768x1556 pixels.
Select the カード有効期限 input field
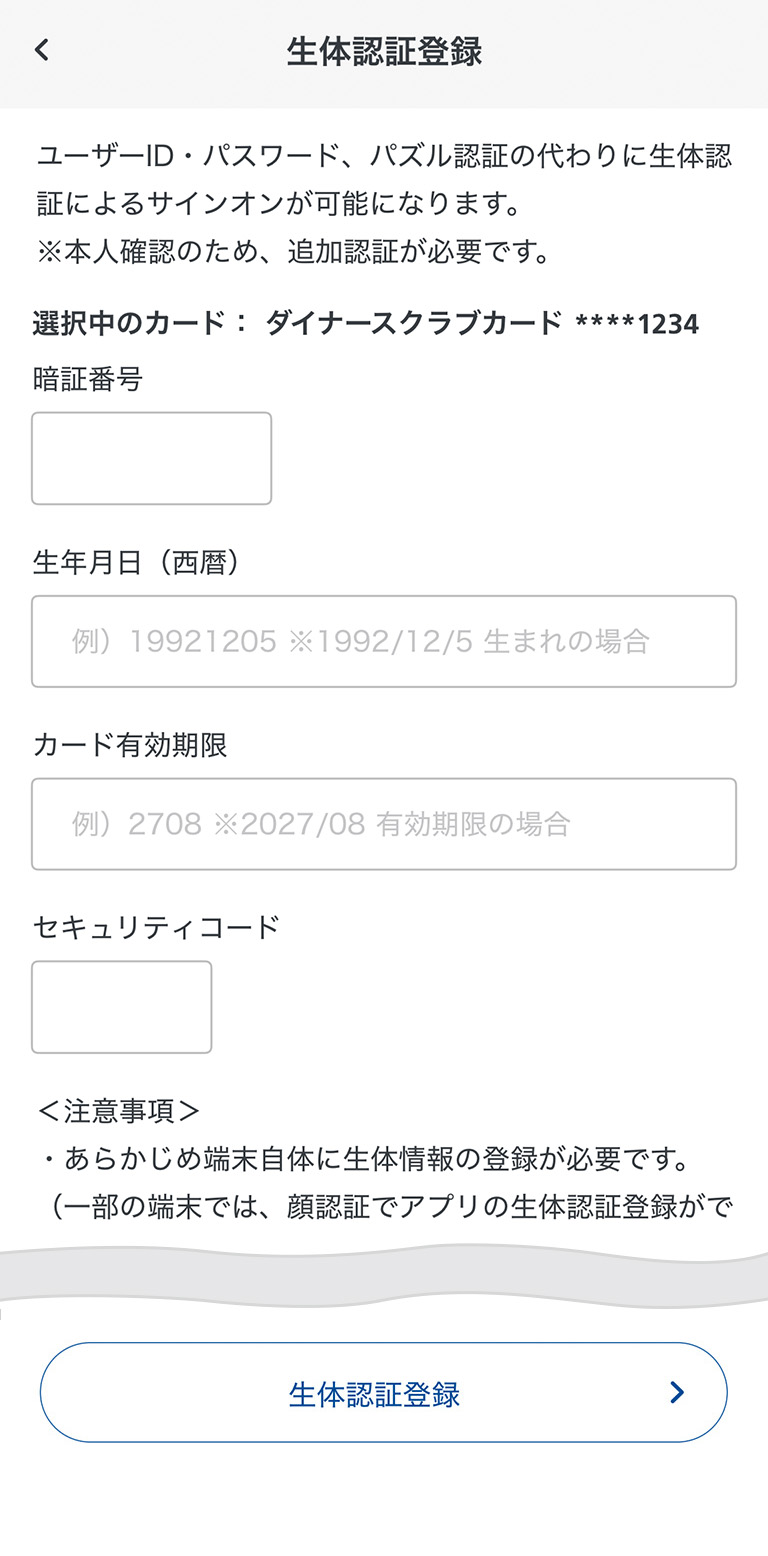[384, 824]
